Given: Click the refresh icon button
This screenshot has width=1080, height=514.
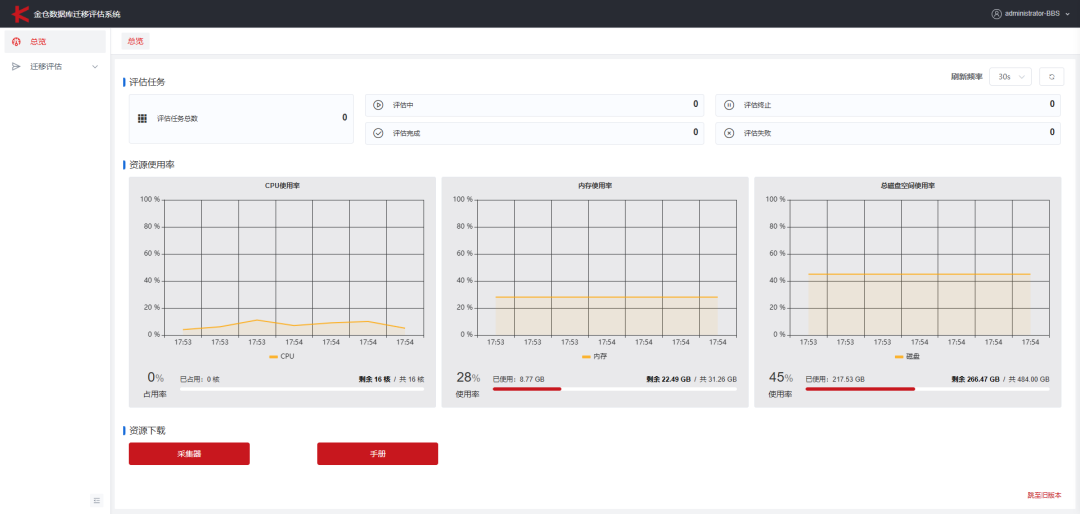Looking at the screenshot, I should point(1051,77).
